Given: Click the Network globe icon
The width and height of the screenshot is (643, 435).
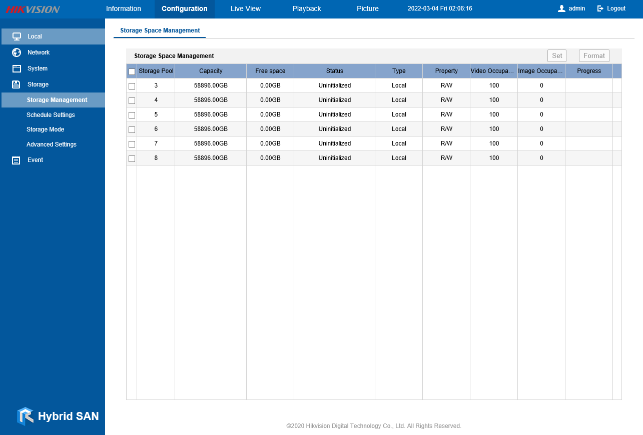Looking at the screenshot, I should pos(16,52).
